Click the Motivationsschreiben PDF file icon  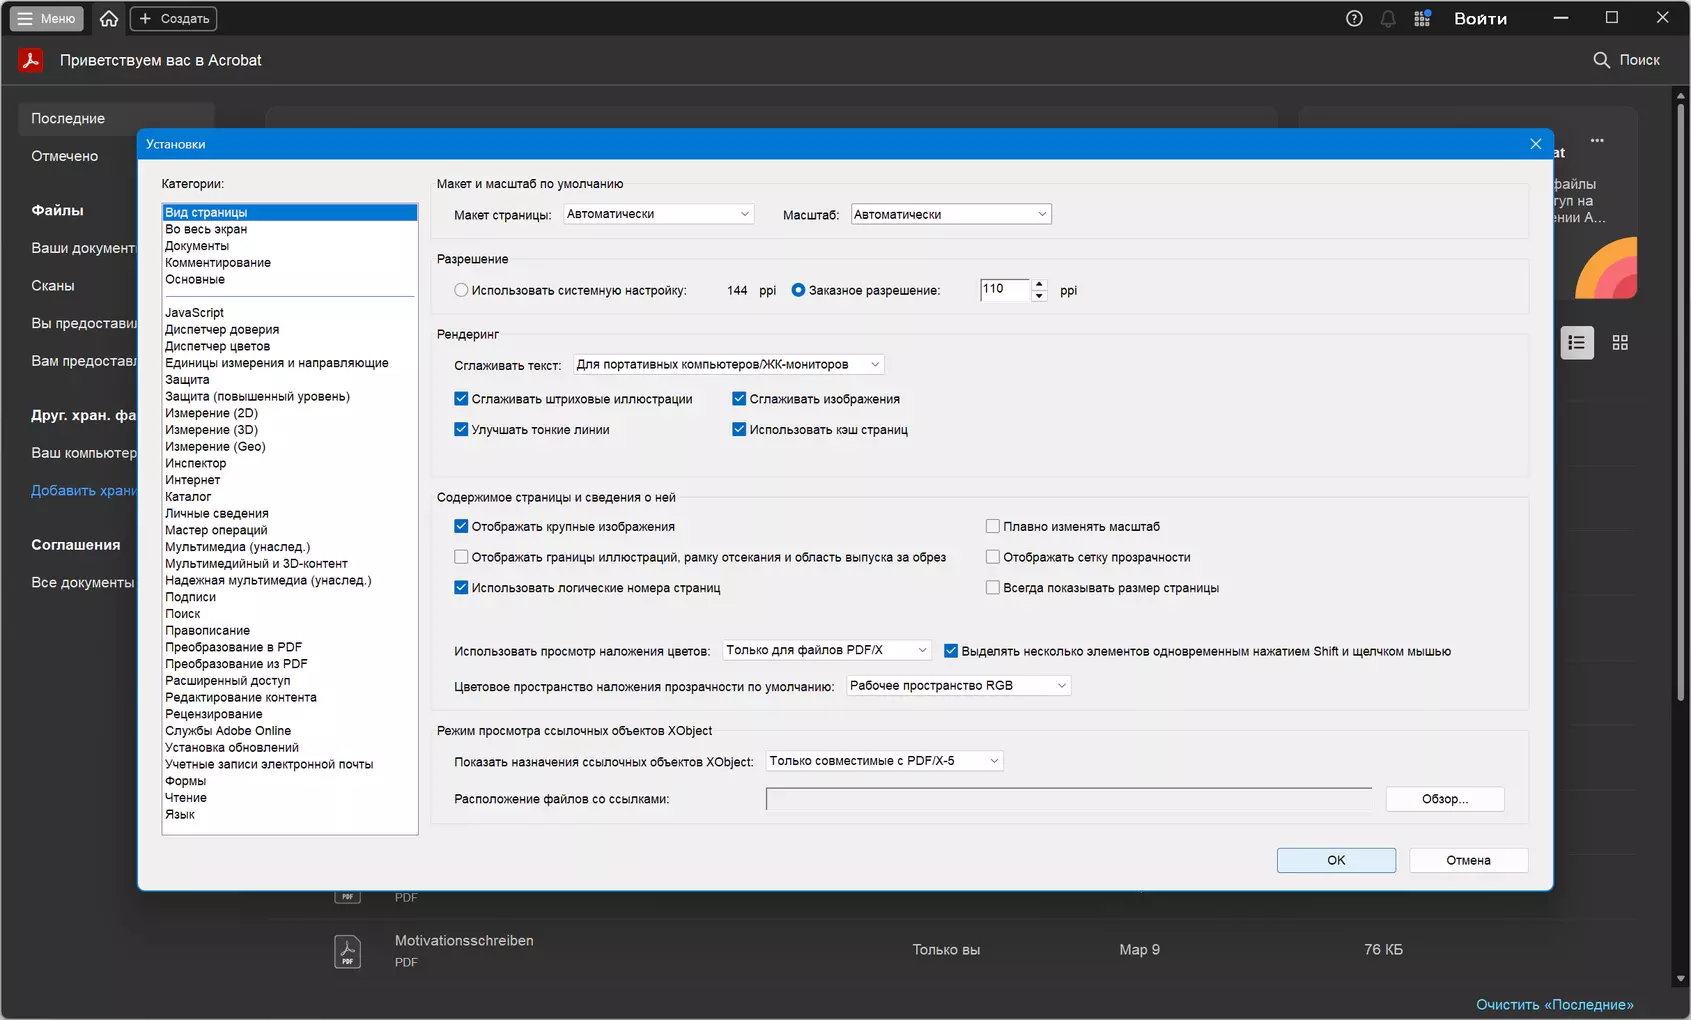point(347,951)
